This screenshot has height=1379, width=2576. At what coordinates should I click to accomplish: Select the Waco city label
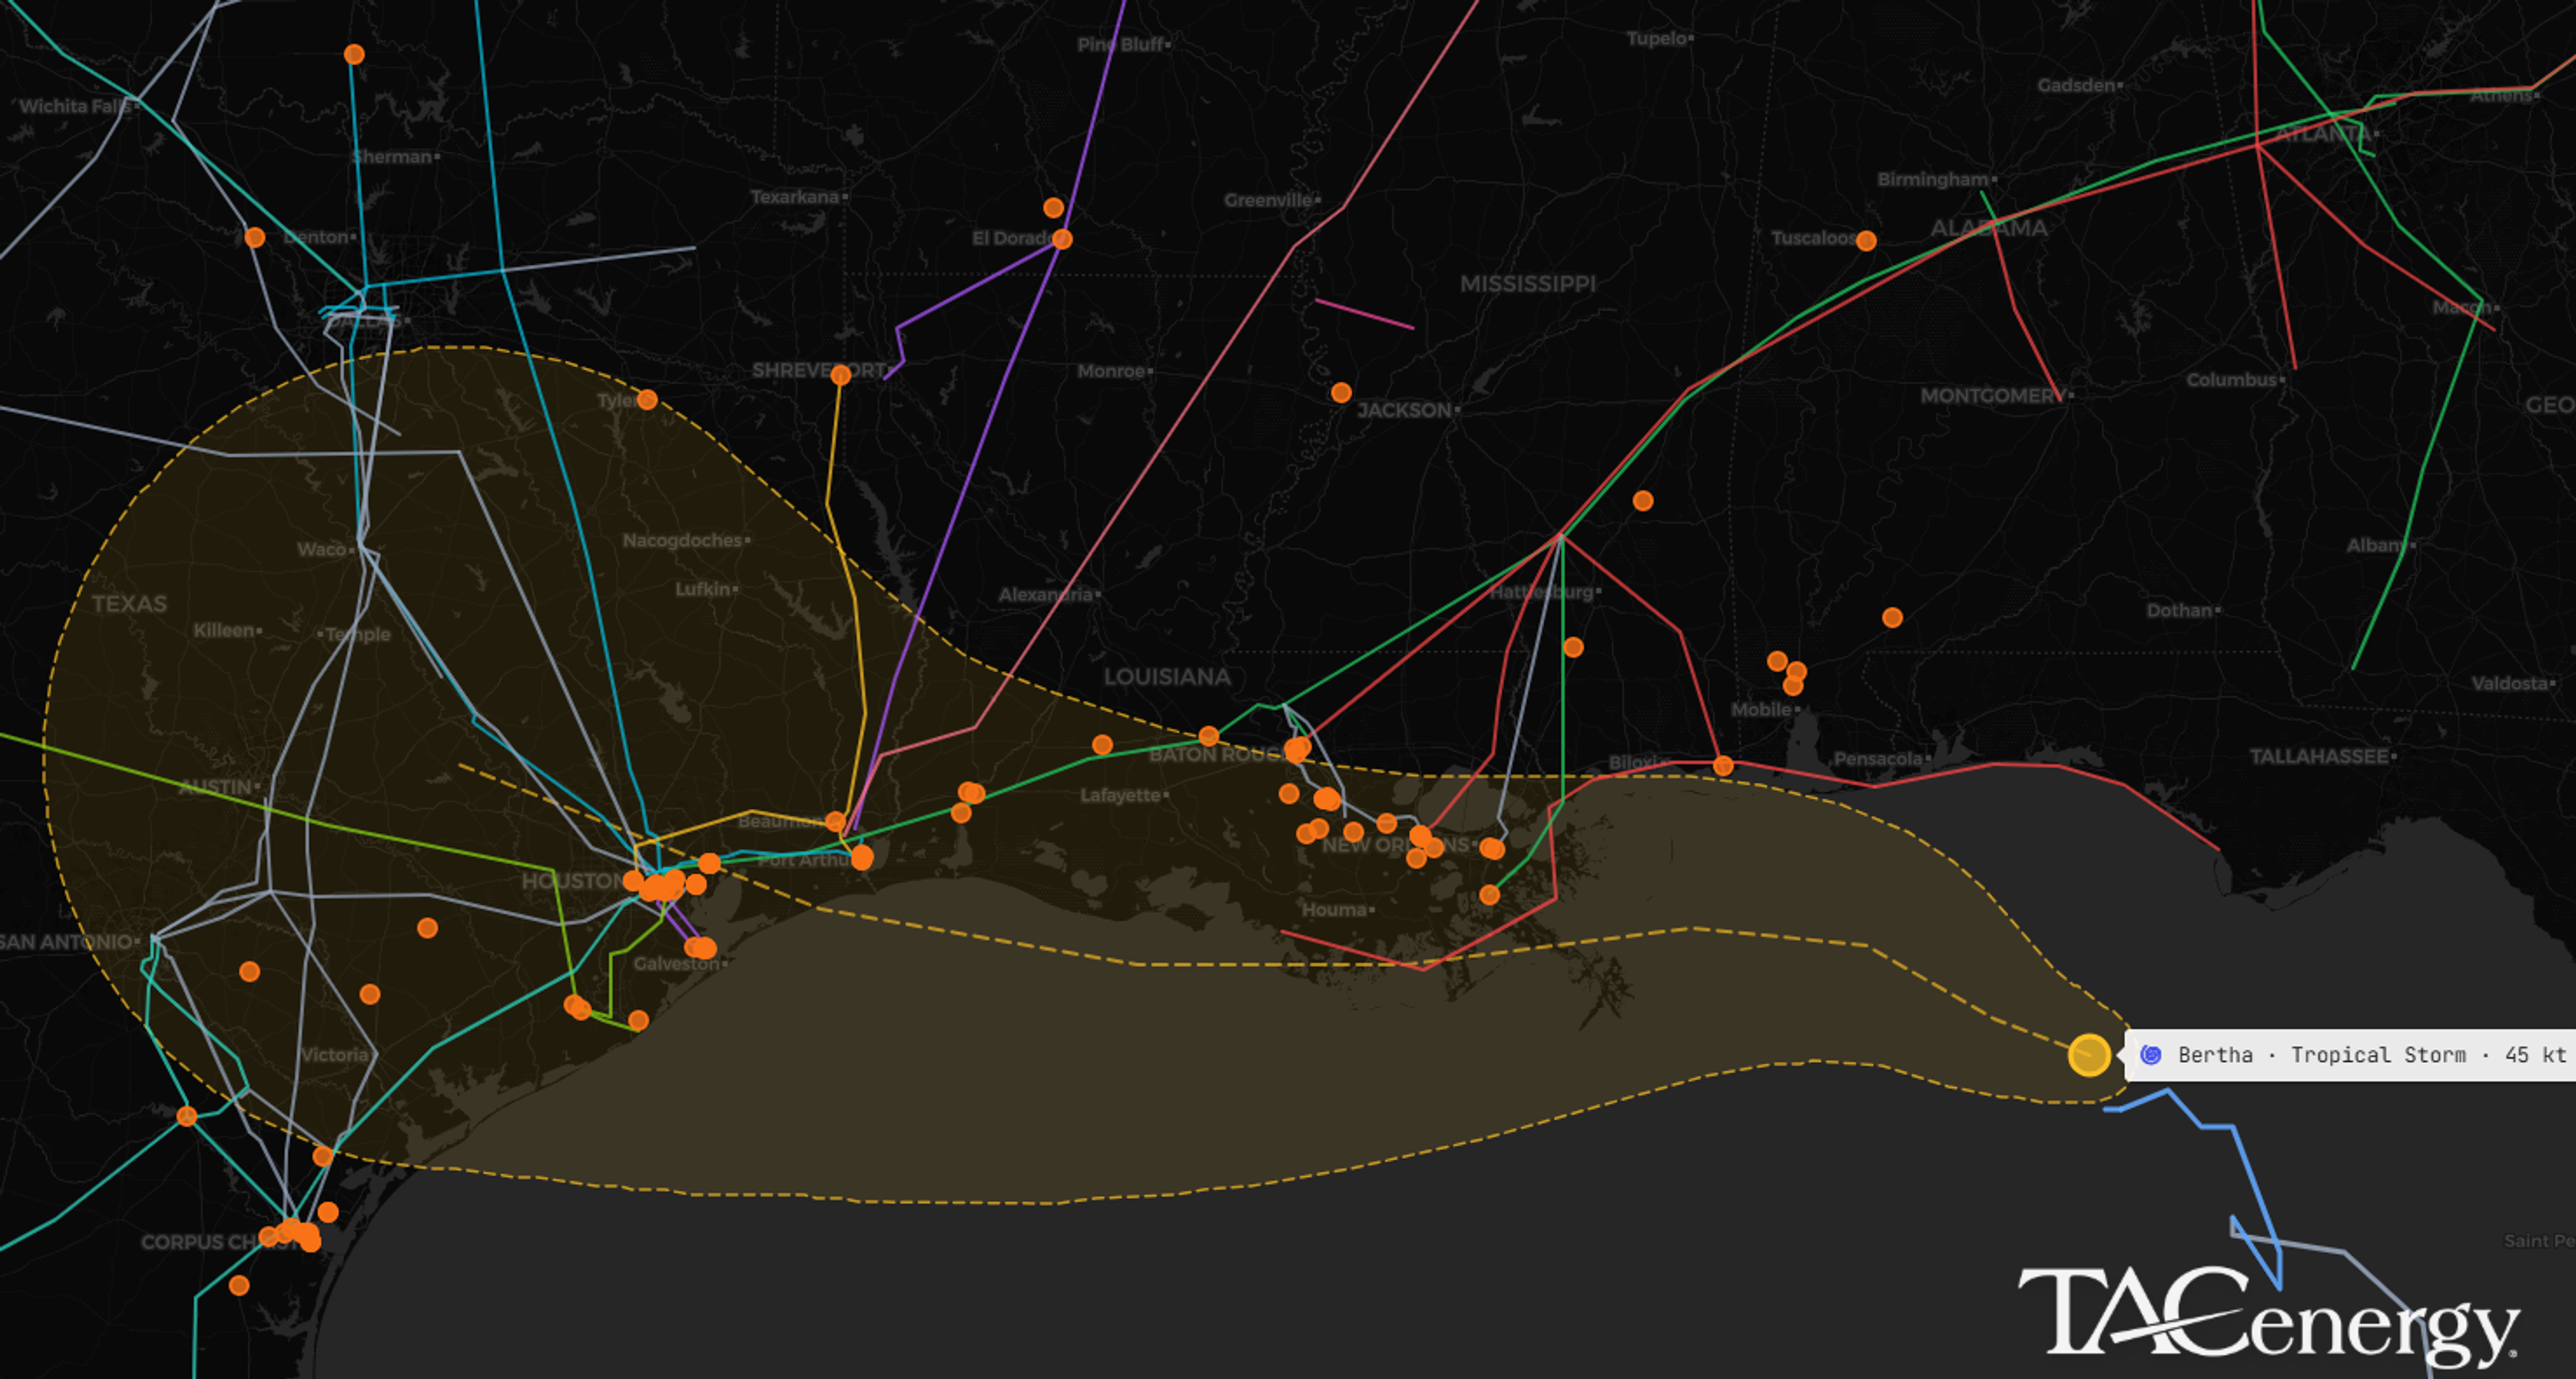(x=321, y=549)
